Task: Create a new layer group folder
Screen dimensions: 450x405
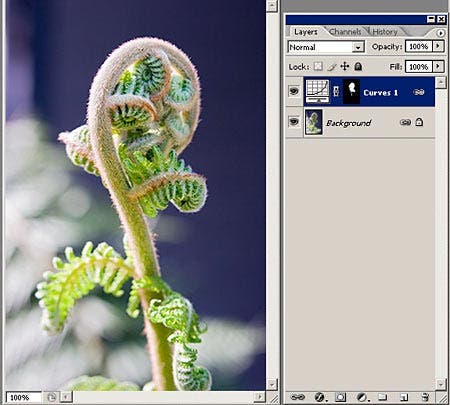Action: click(383, 397)
